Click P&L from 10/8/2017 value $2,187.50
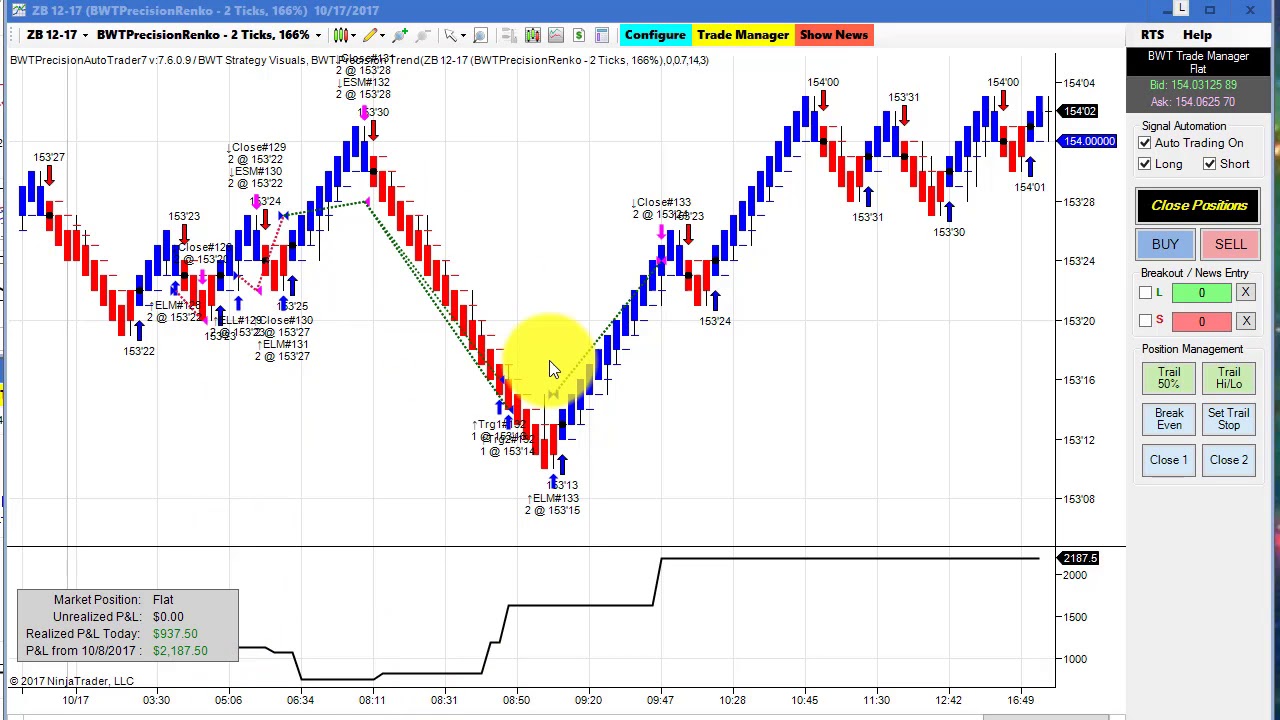 point(180,651)
